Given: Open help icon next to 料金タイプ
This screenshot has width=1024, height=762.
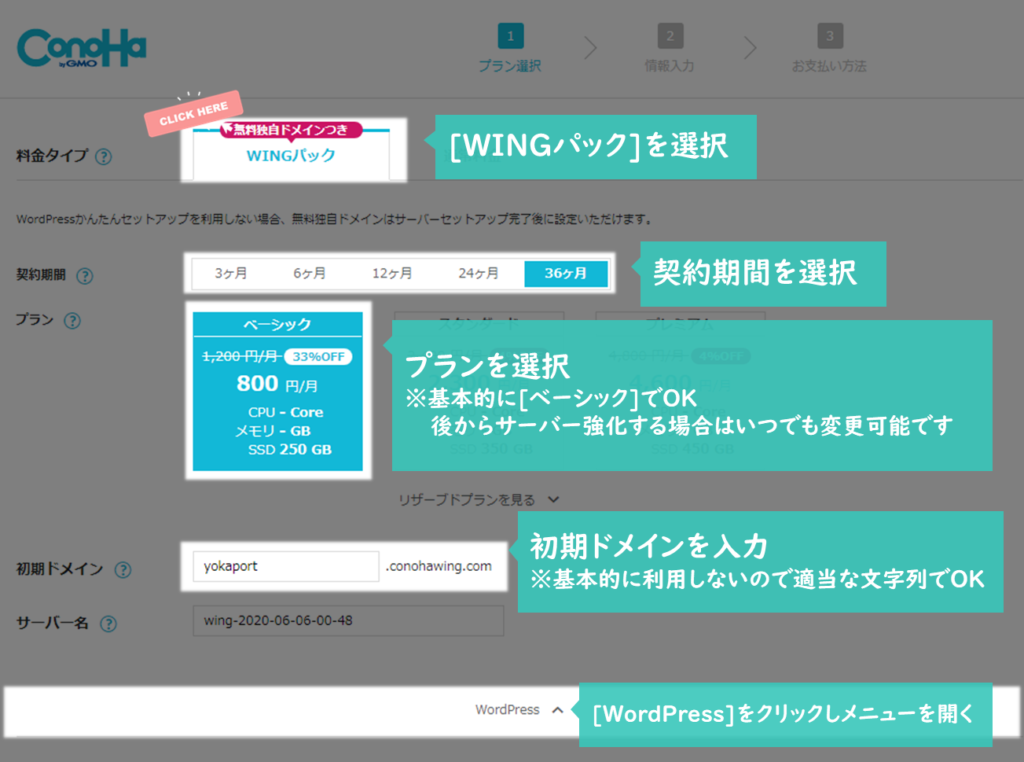Looking at the screenshot, I should [103, 157].
